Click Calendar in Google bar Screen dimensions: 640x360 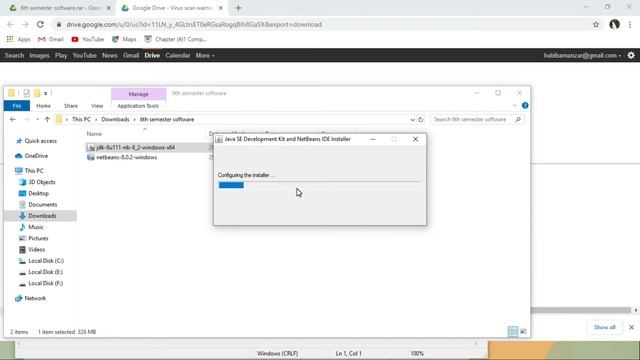(178, 56)
